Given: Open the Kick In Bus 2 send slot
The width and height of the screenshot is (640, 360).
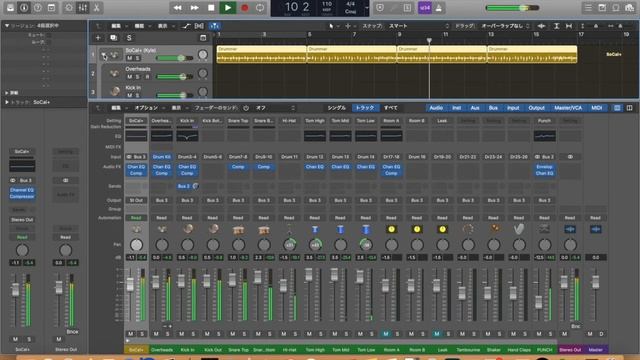Looking at the screenshot, I should [x=184, y=186].
